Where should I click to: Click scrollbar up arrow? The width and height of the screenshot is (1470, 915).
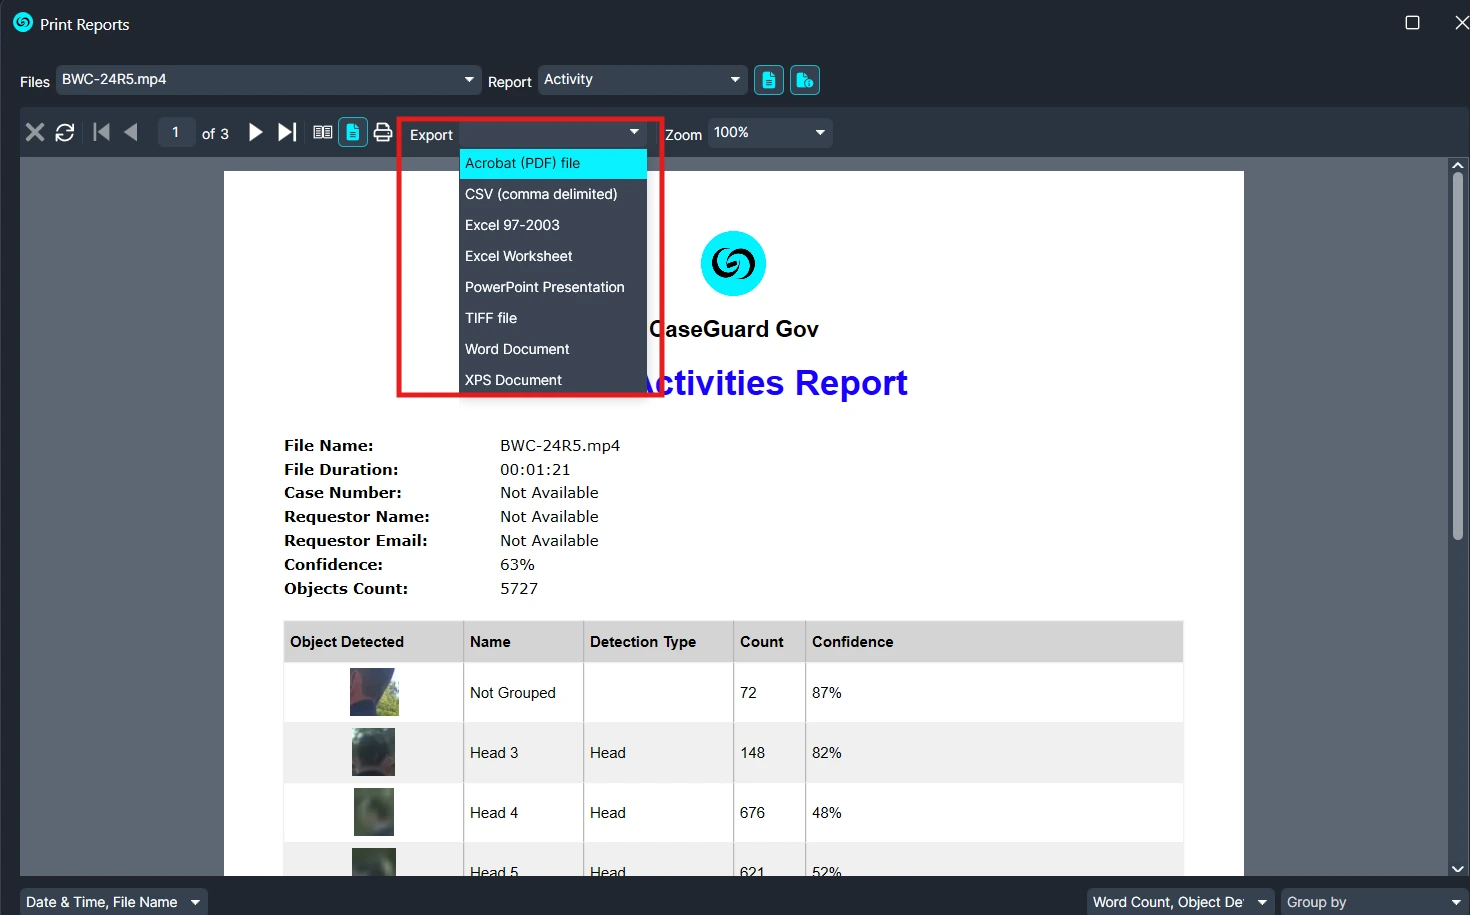[1458, 165]
